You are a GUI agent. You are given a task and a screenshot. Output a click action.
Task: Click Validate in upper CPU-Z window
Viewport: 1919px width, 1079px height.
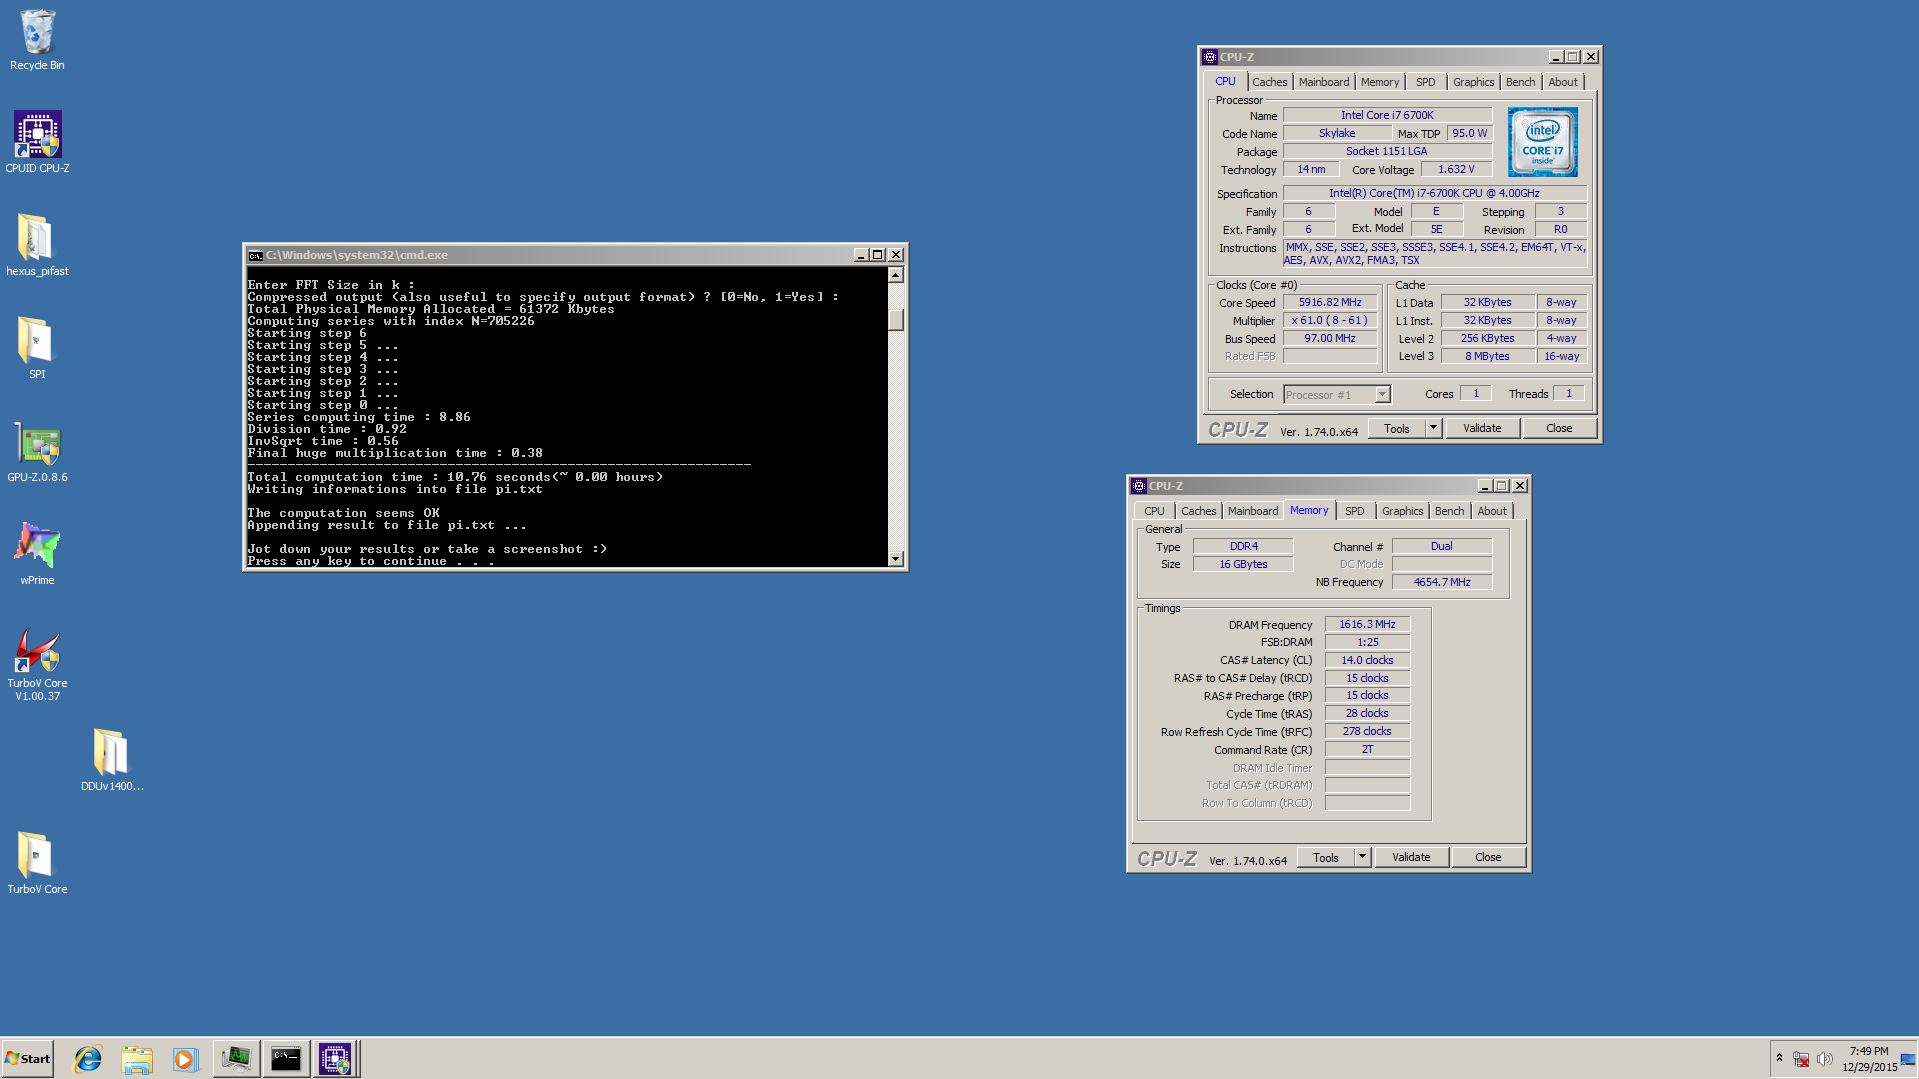pyautogui.click(x=1482, y=428)
